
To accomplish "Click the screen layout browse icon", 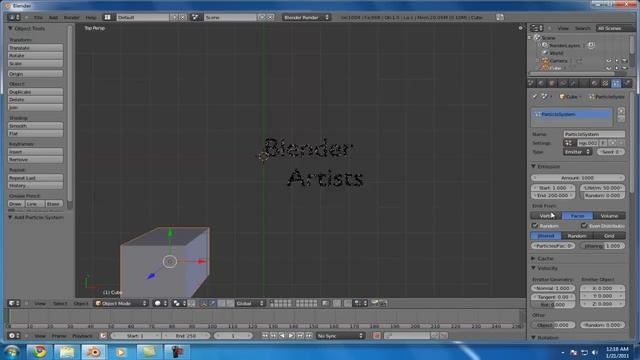I will 107,17.
